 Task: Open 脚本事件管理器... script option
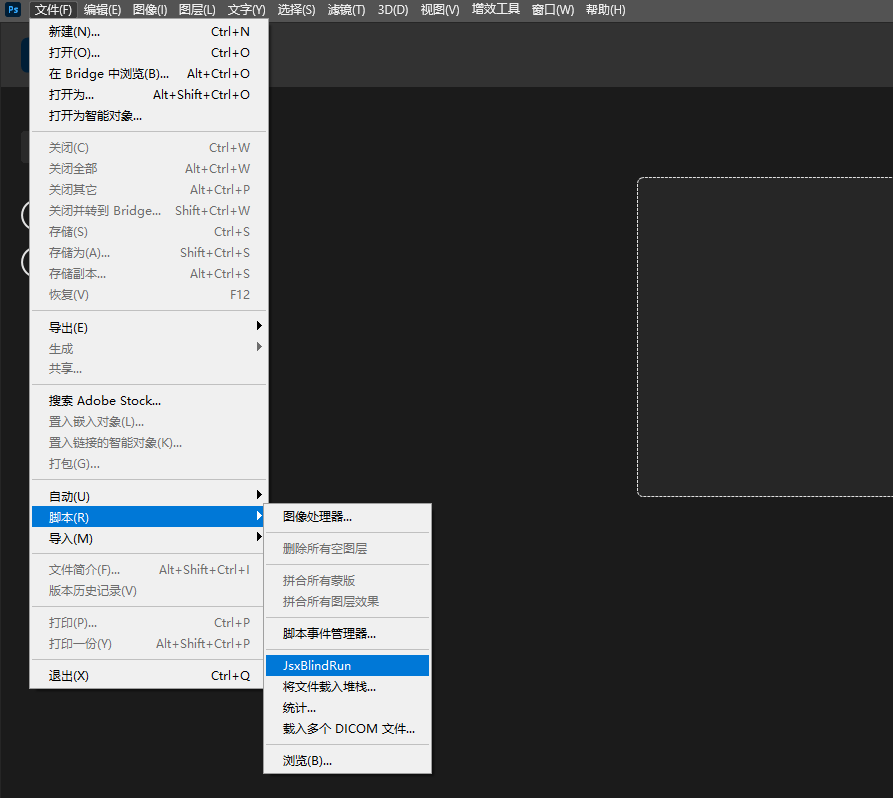(329, 633)
